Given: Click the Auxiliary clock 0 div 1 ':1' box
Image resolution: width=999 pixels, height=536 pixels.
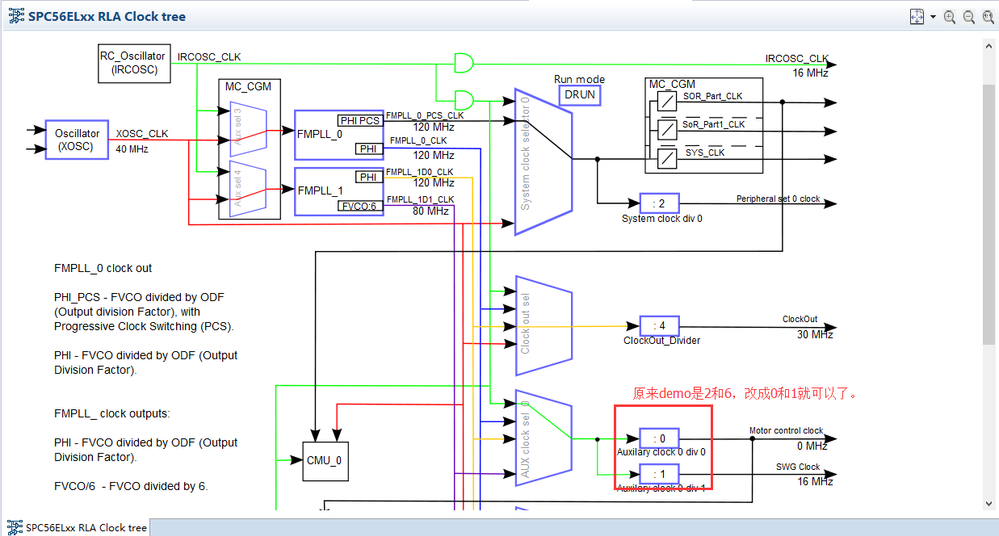Looking at the screenshot, I should [659, 474].
